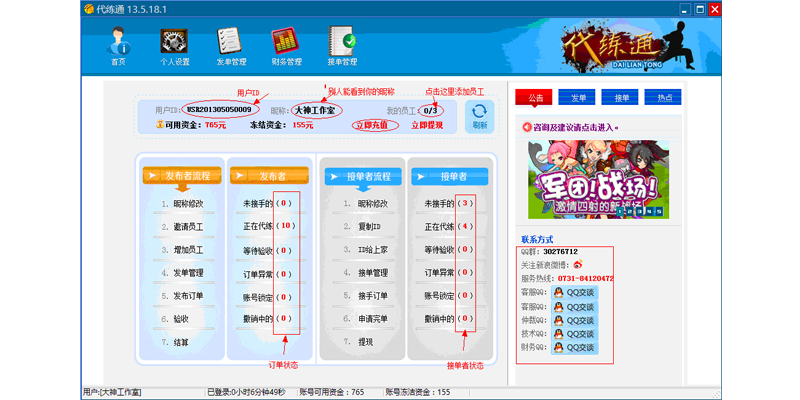800x400 pixels.
Task: Open the 发单管理 toolbar icon
Action: pyautogui.click(x=231, y=47)
